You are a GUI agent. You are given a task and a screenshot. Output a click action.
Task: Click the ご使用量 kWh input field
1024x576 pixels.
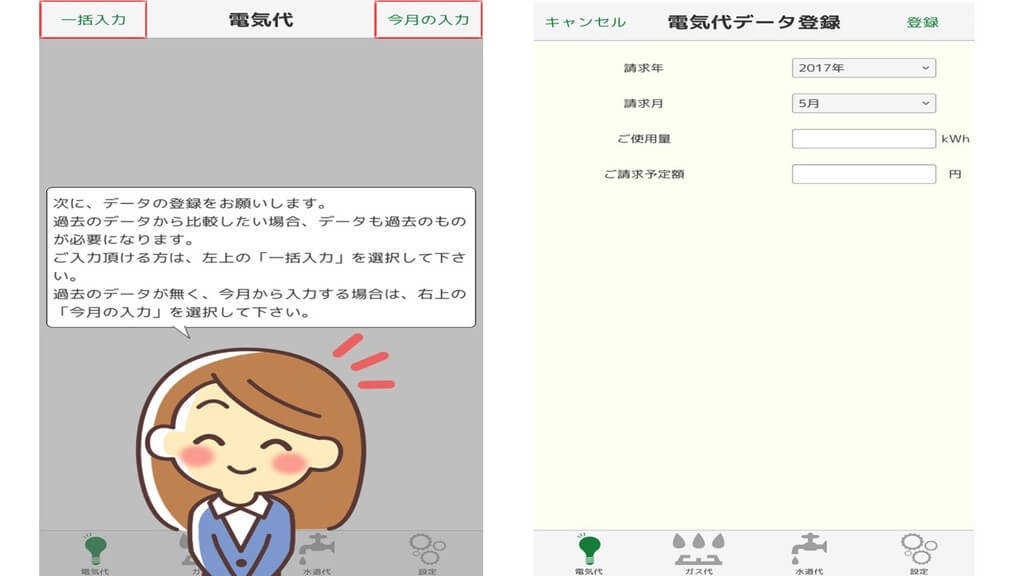point(864,139)
